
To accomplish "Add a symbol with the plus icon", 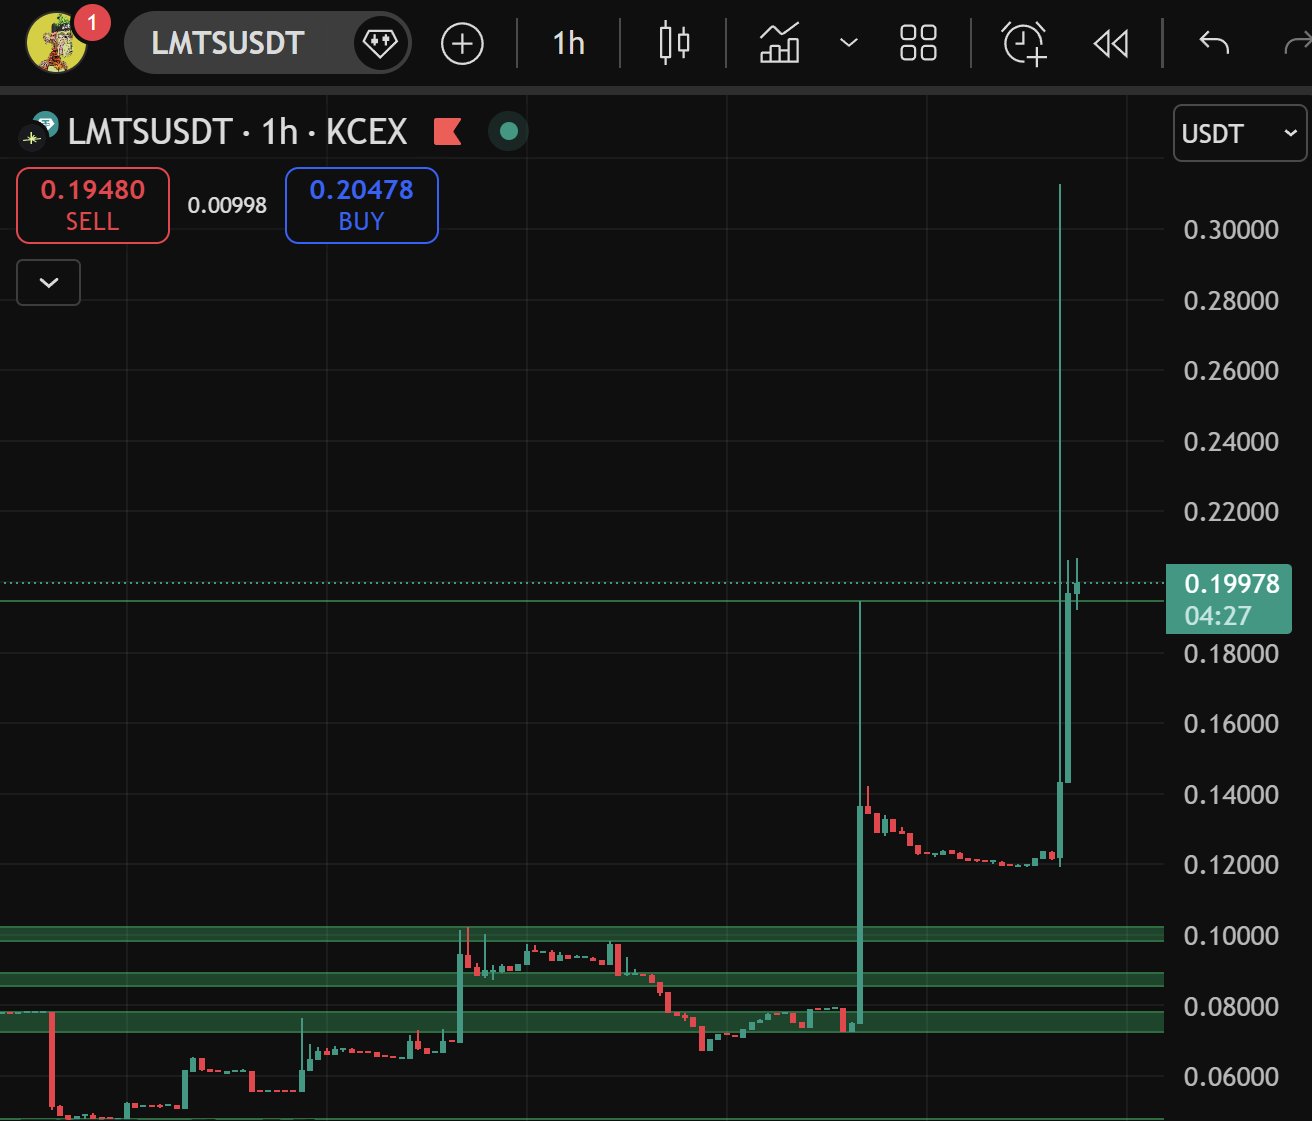I will click(x=462, y=44).
